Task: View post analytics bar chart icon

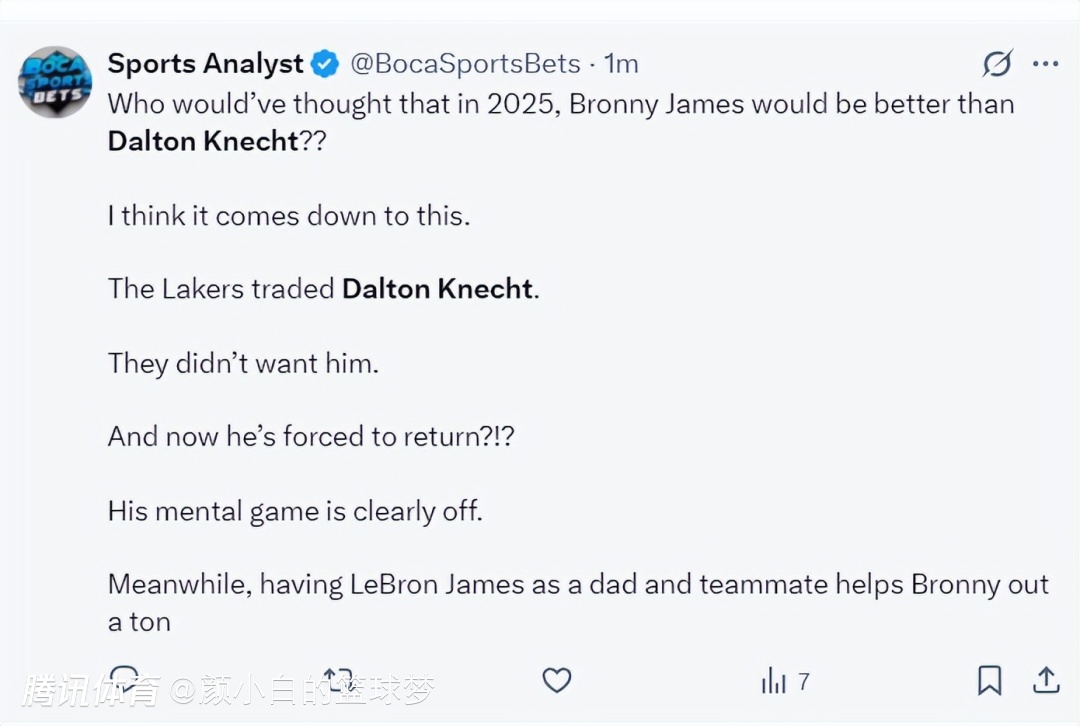Action: [774, 682]
